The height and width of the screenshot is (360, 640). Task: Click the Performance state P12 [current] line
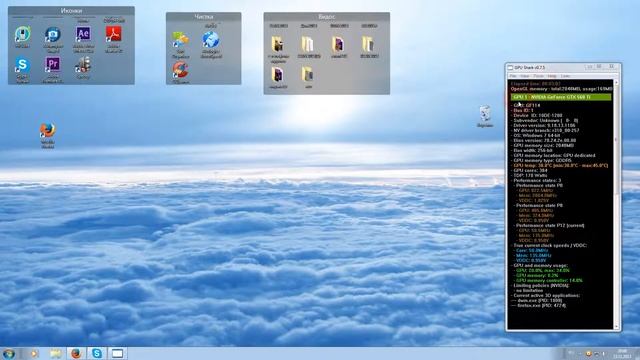pyautogui.click(x=549, y=225)
